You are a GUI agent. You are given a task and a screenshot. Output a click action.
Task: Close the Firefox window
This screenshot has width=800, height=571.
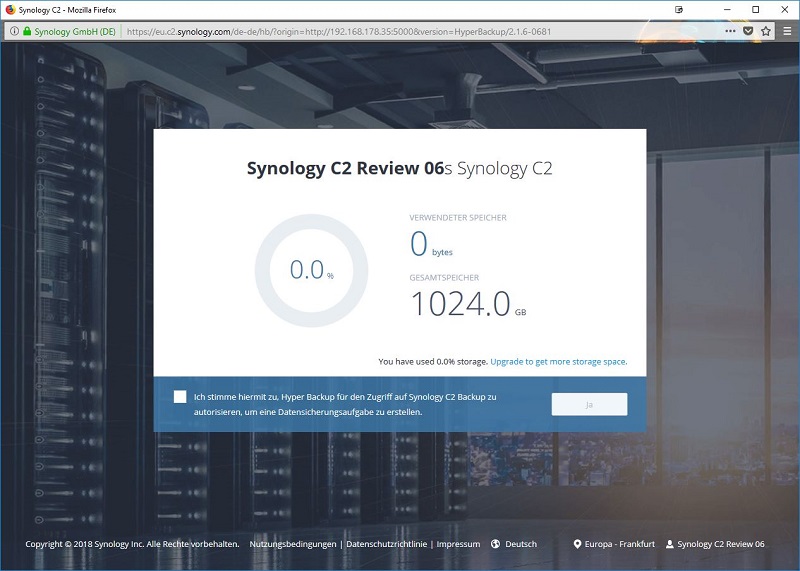coord(785,10)
